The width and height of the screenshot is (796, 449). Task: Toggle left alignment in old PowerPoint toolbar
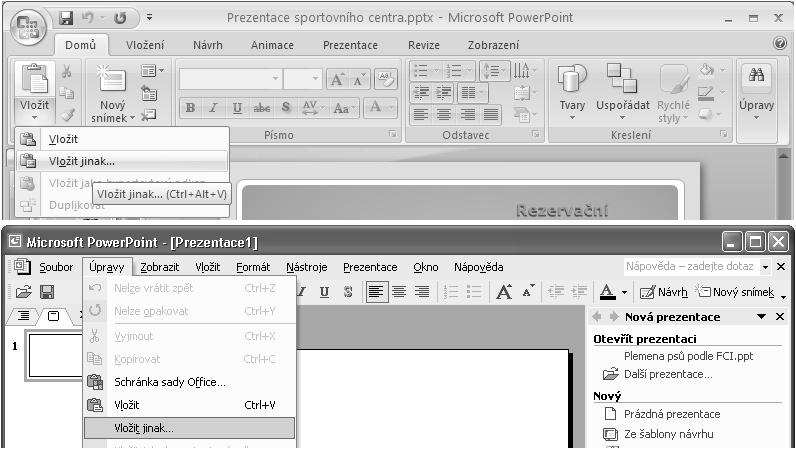coord(376,292)
